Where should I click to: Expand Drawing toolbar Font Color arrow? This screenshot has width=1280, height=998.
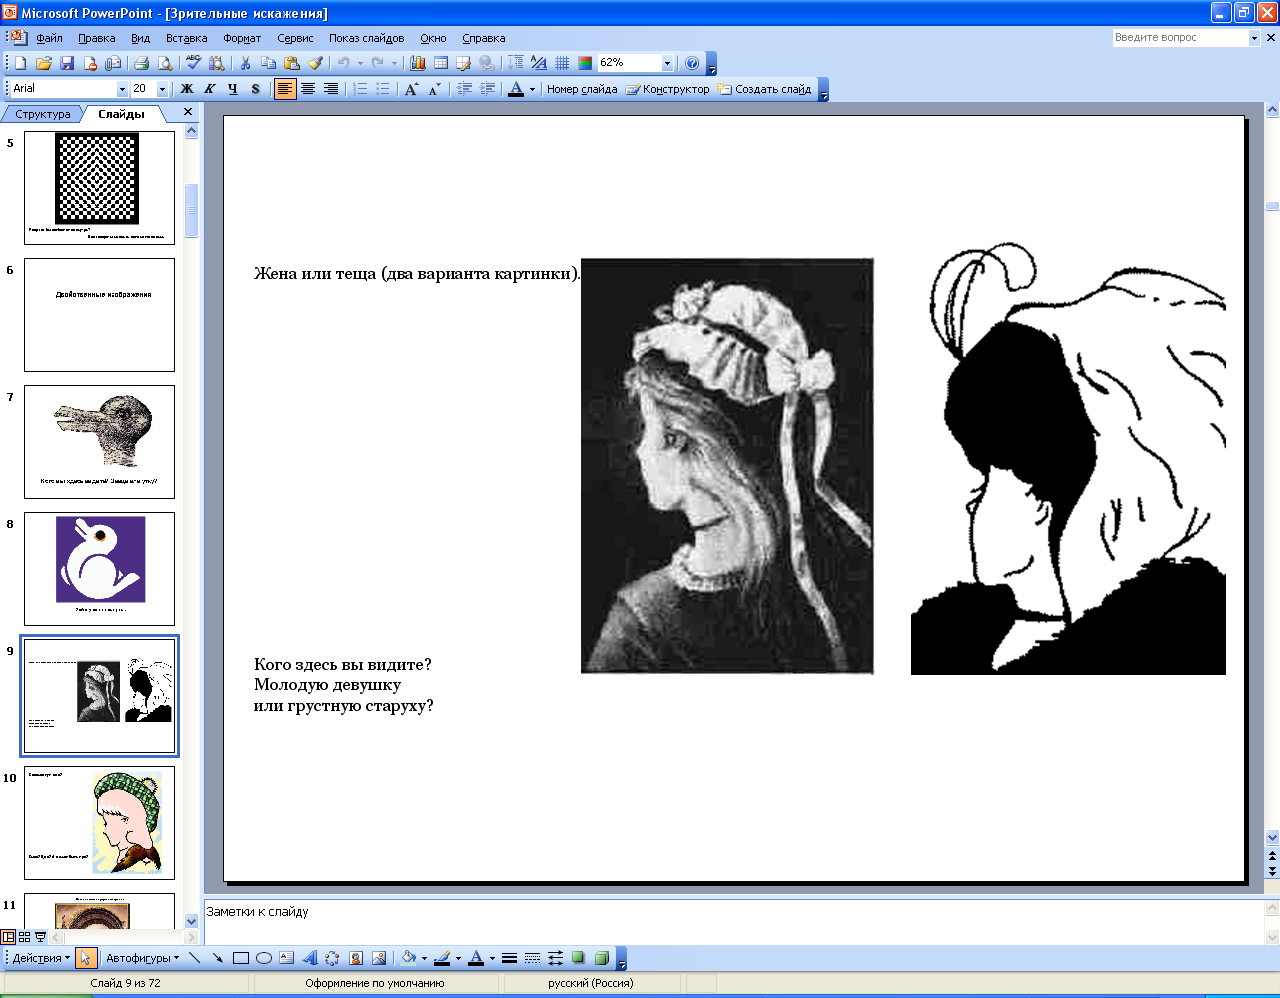coord(492,958)
